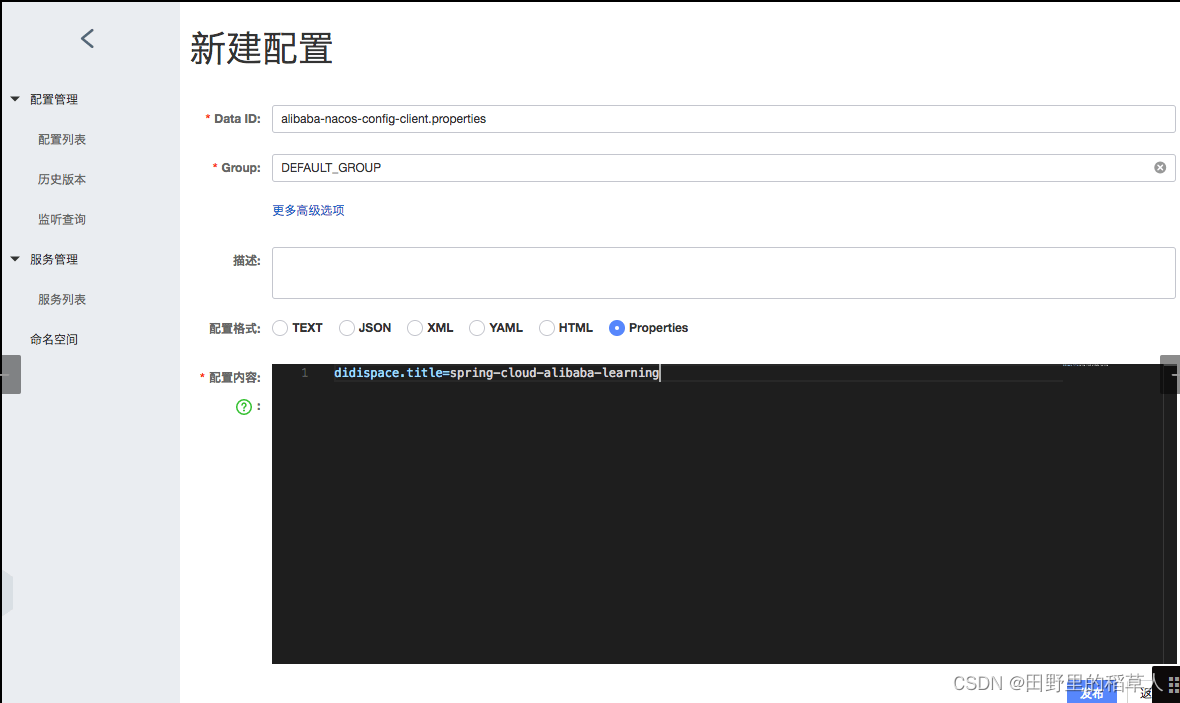Open 历史版本 in the sidebar
1180x703 pixels.
point(62,179)
